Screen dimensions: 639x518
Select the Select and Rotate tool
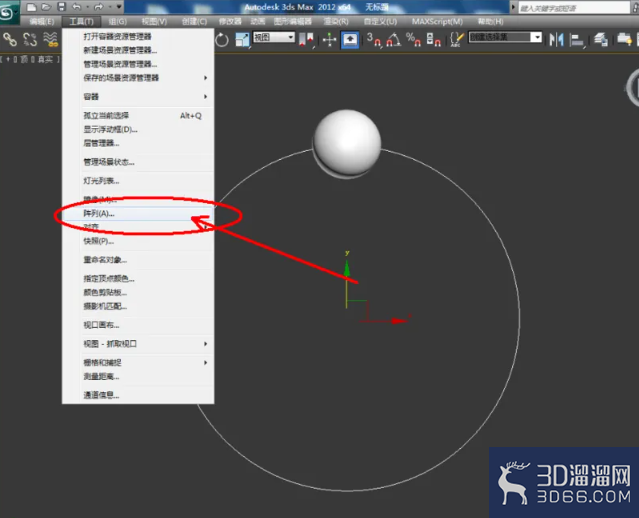coord(222,40)
